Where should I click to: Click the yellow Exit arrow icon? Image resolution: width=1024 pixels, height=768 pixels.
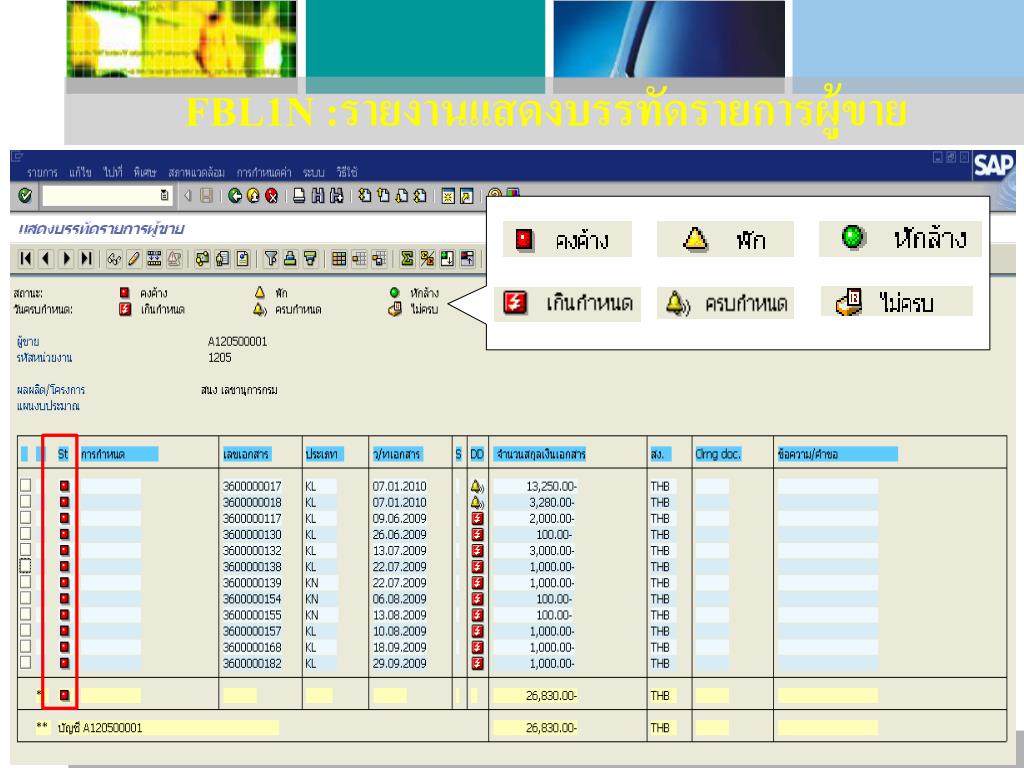coord(253,195)
